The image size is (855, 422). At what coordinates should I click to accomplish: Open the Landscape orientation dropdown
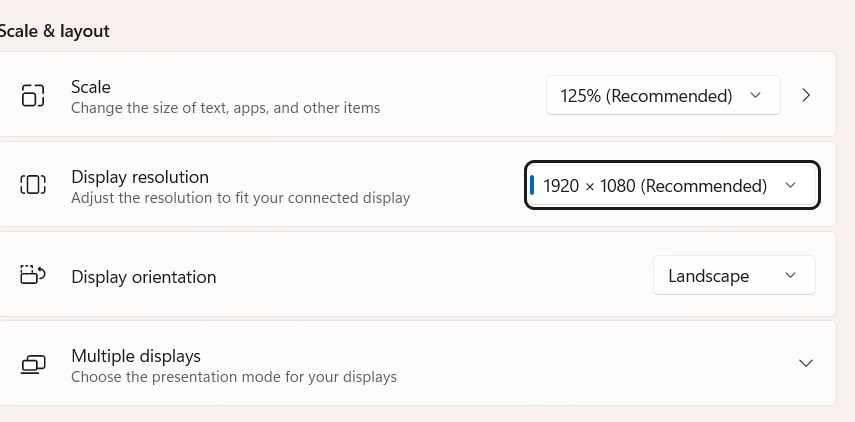[x=734, y=275]
